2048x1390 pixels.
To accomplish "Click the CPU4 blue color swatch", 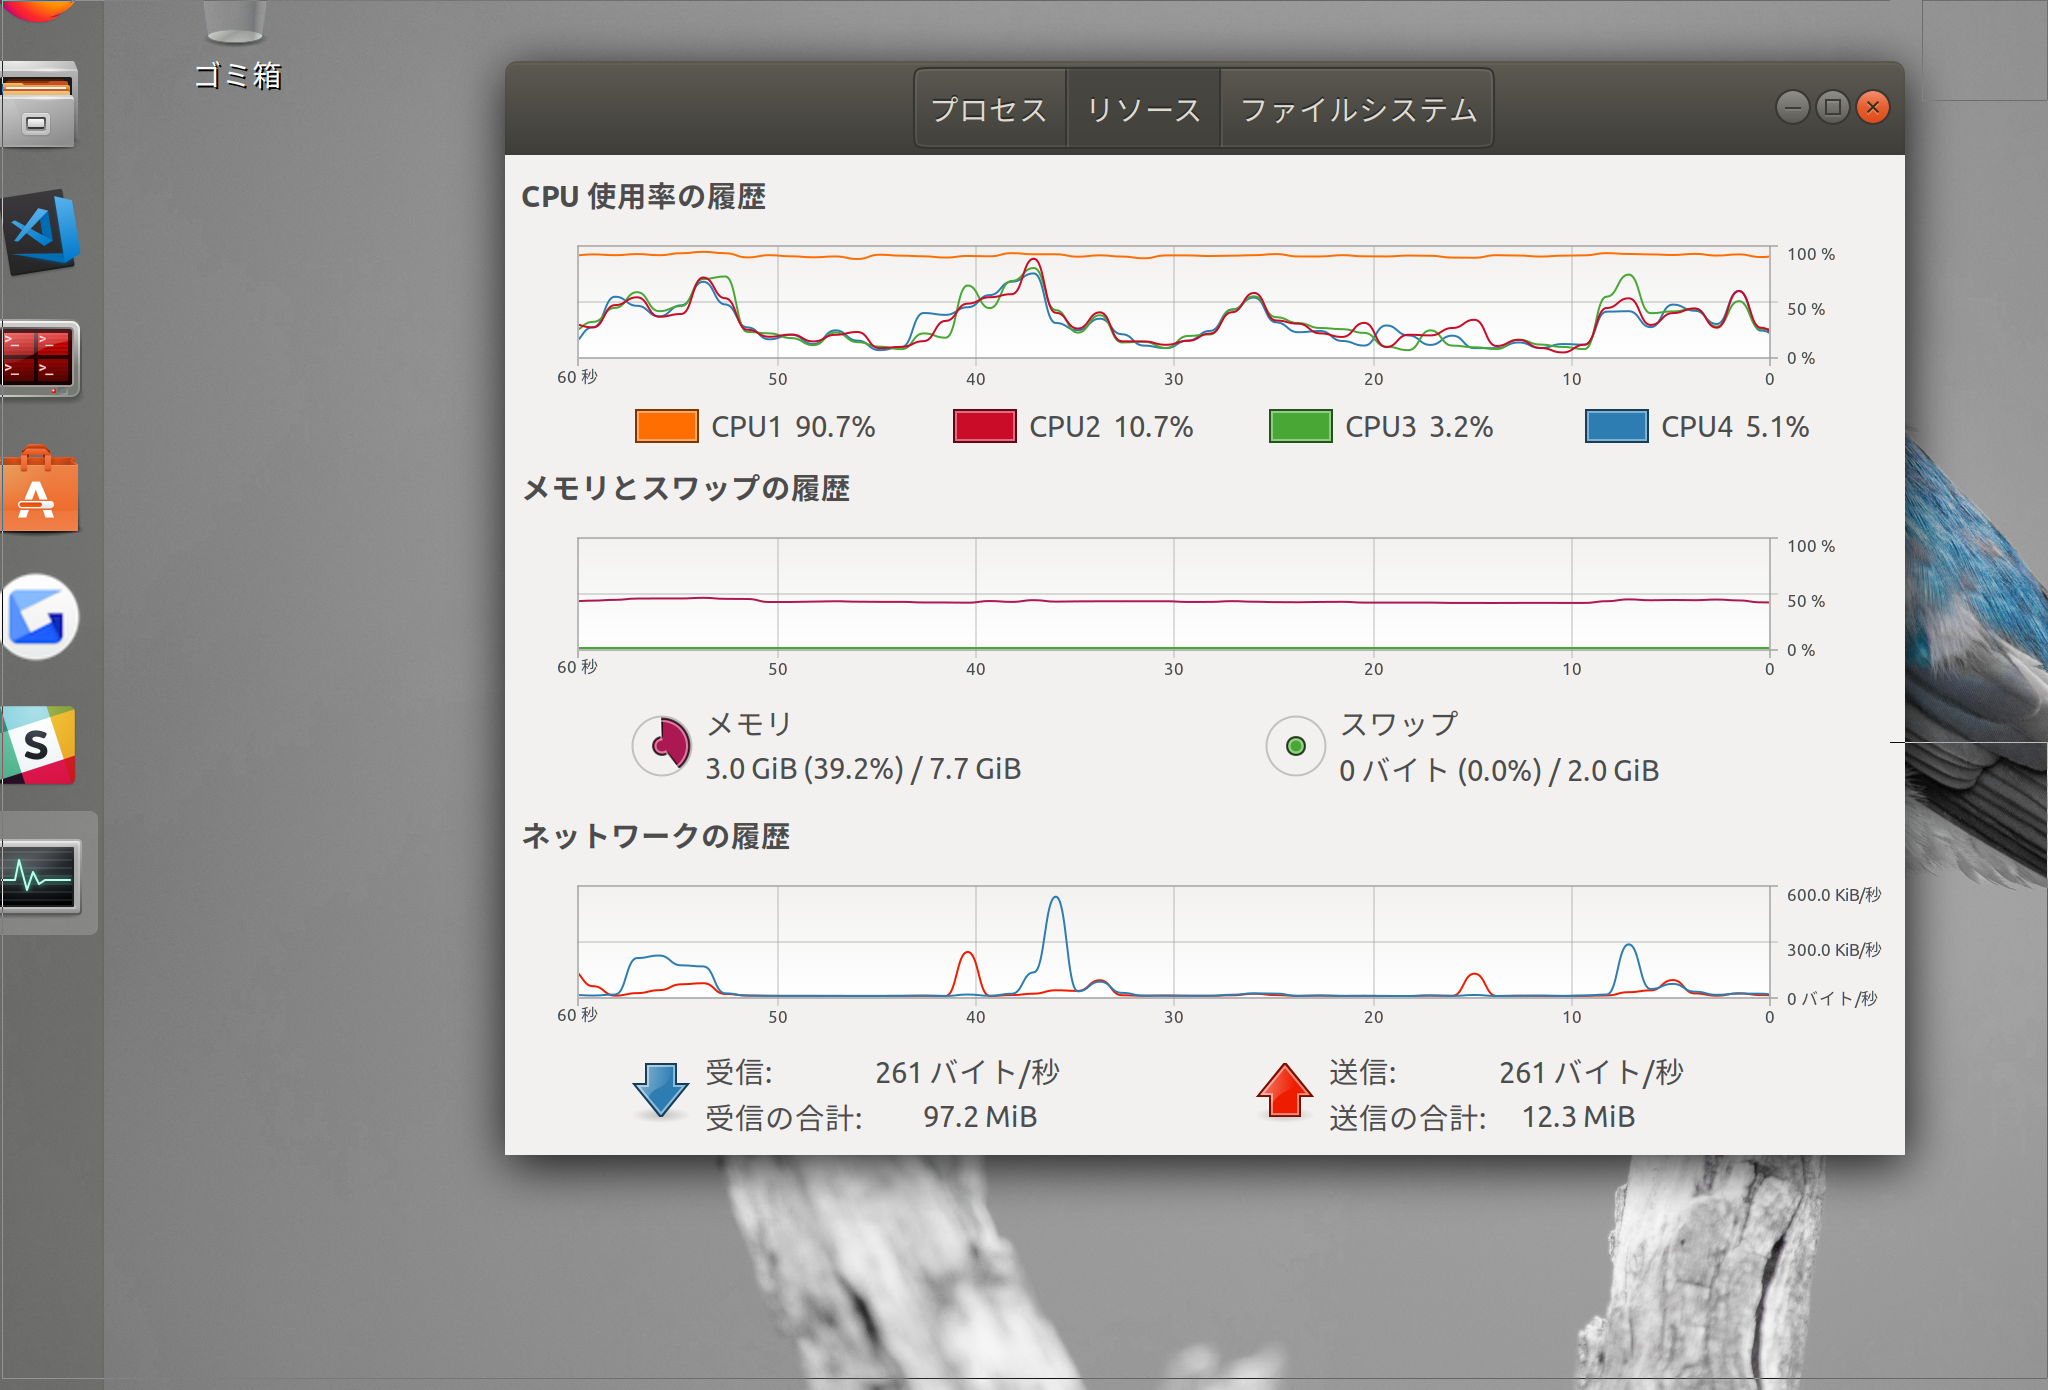I will (1616, 426).
